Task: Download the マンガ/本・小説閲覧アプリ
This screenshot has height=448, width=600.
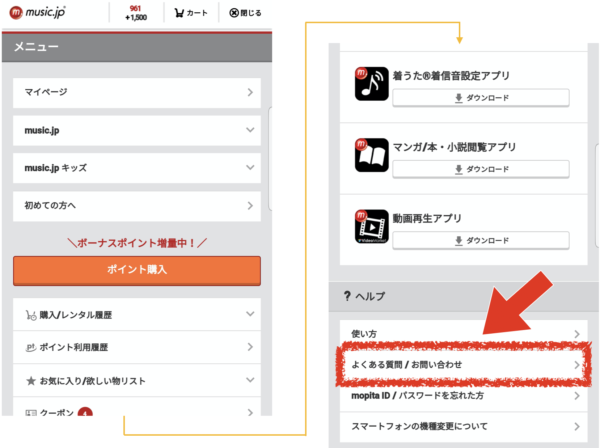Action: pyautogui.click(x=481, y=169)
